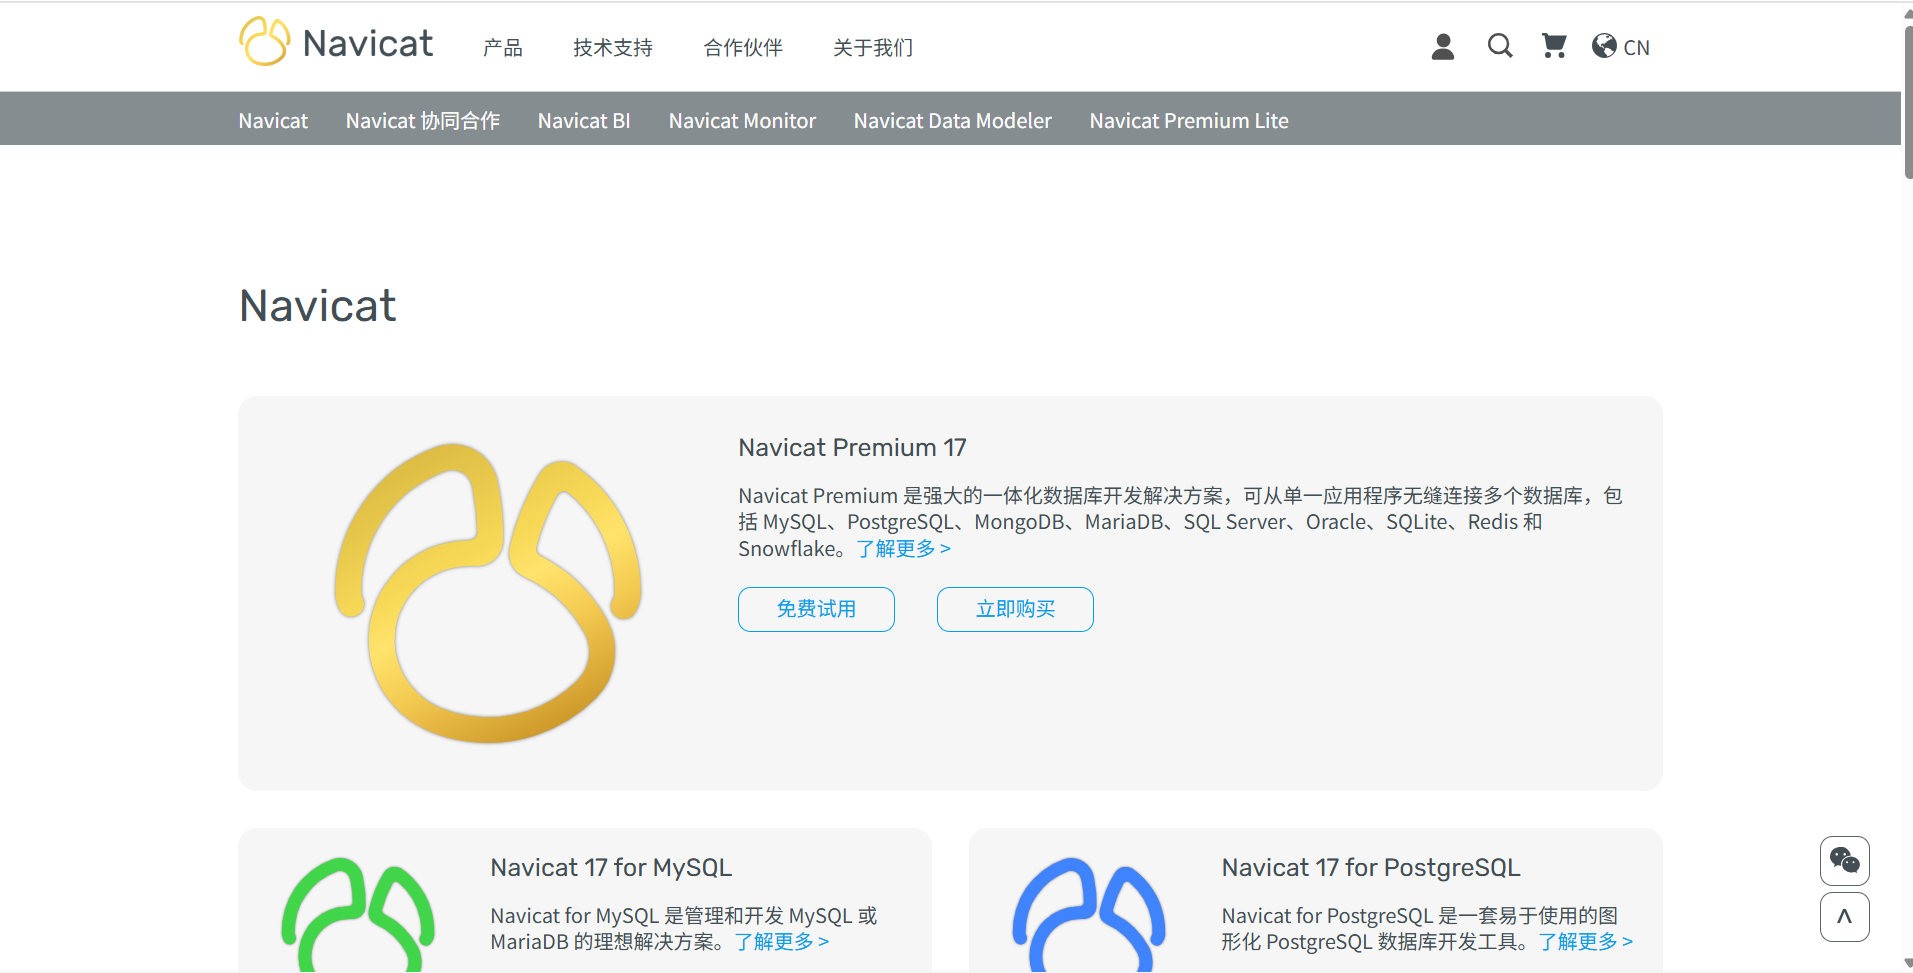Open the 技术支持 menu
The width and height of the screenshot is (1913, 973).
click(612, 47)
